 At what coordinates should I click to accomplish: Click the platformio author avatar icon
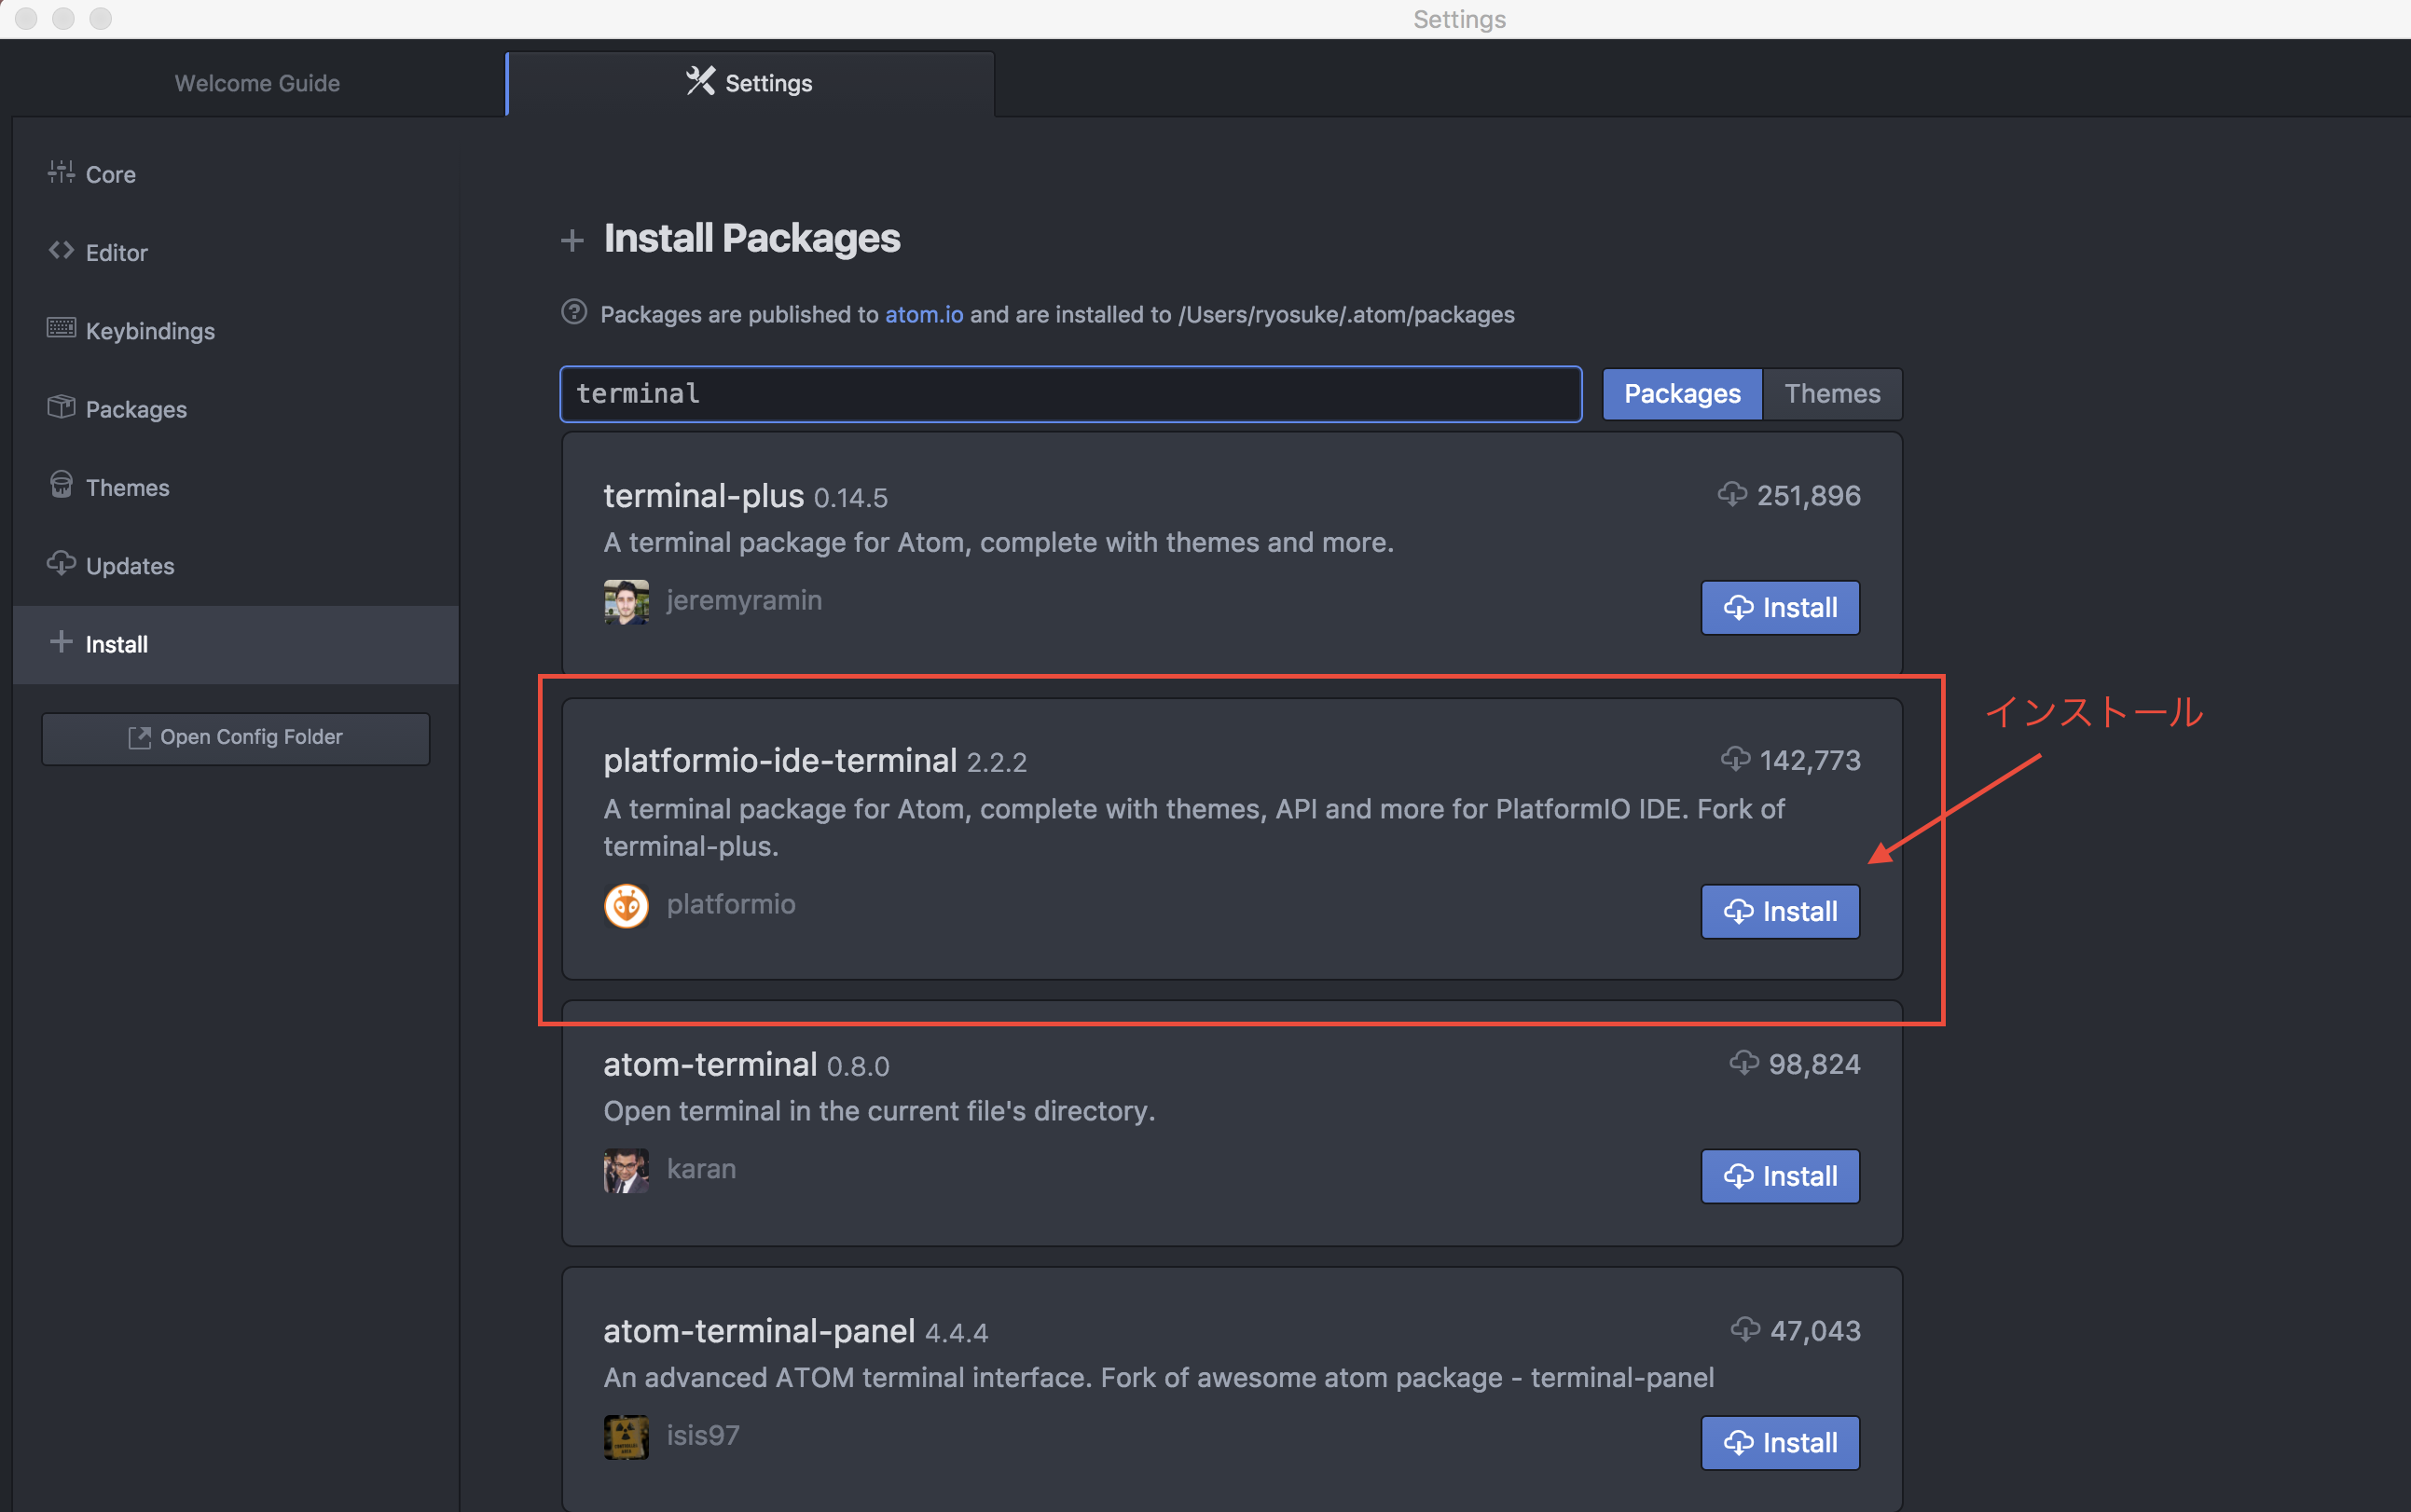(x=626, y=906)
